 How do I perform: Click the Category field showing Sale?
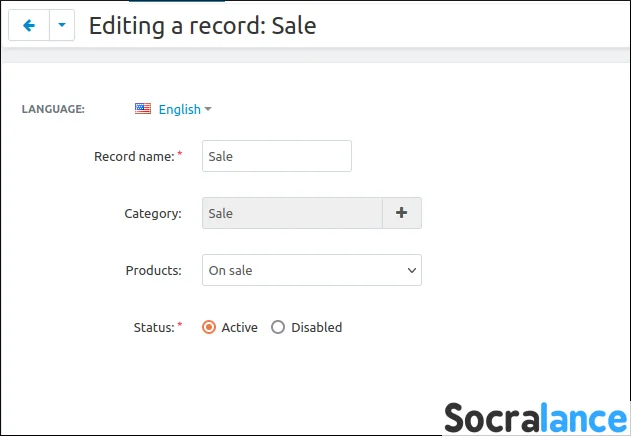coord(292,213)
